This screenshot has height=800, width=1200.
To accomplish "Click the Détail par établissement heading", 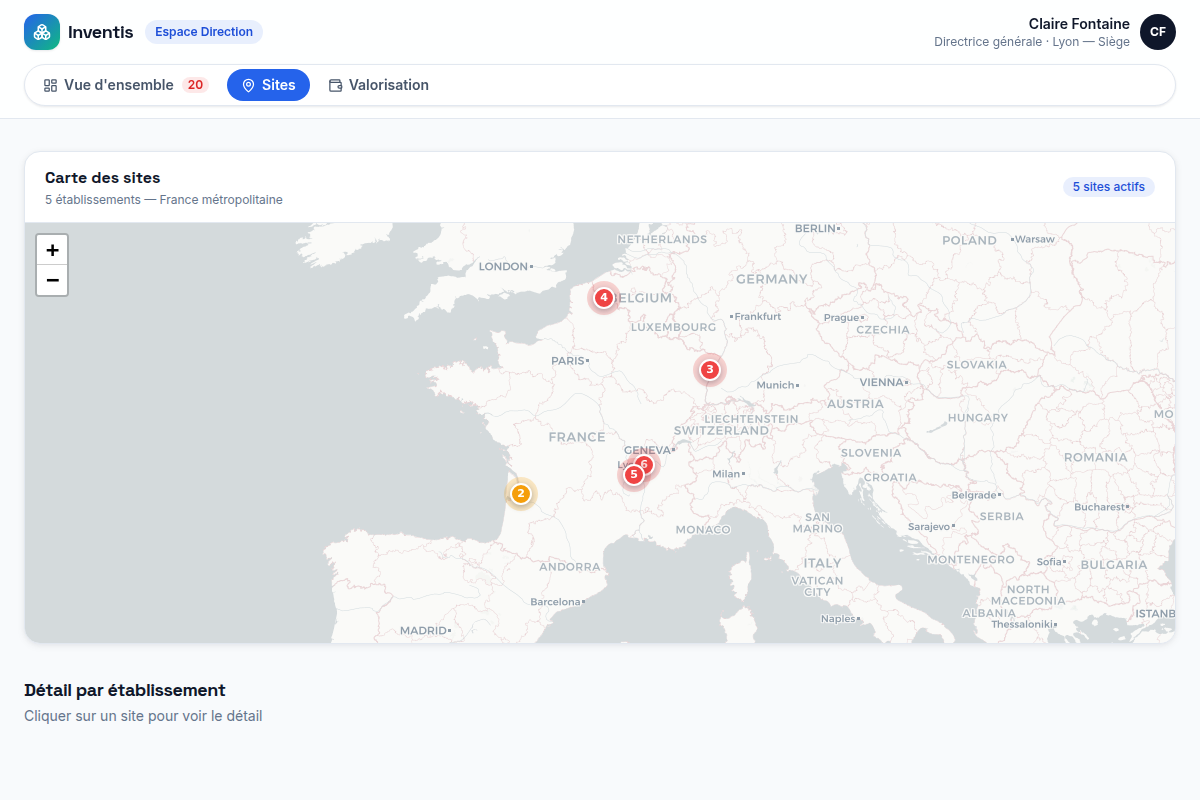I will coord(125,690).
